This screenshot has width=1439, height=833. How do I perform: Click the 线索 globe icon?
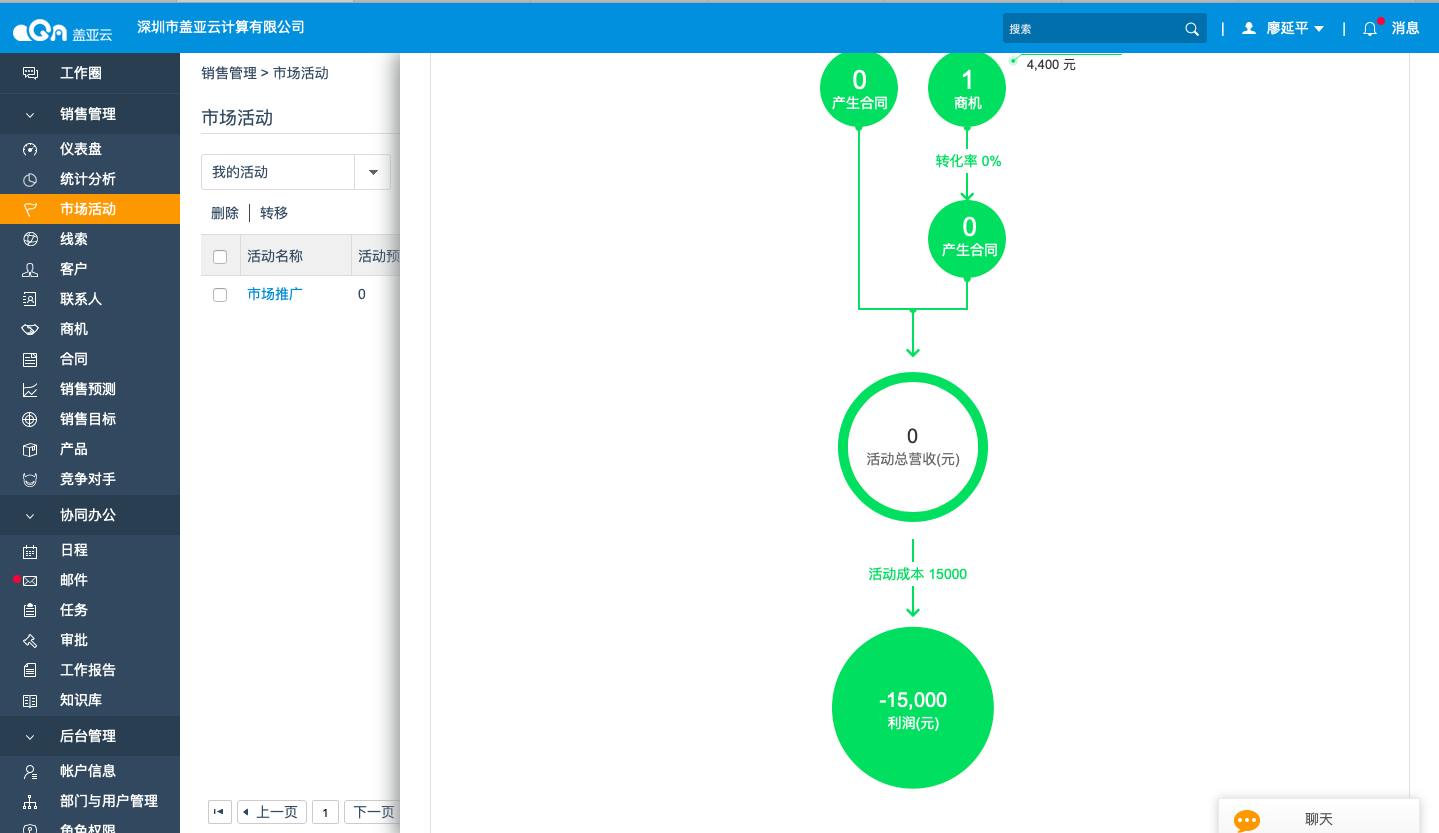[30, 239]
